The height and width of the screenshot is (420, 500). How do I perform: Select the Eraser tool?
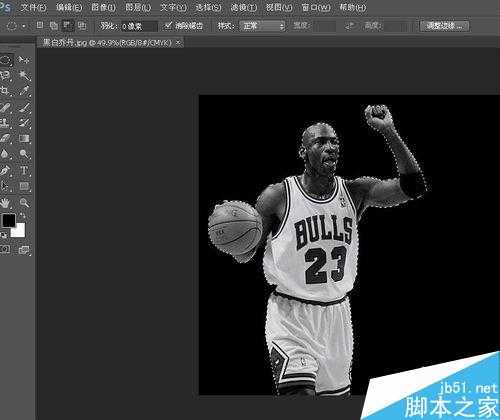pos(5,138)
